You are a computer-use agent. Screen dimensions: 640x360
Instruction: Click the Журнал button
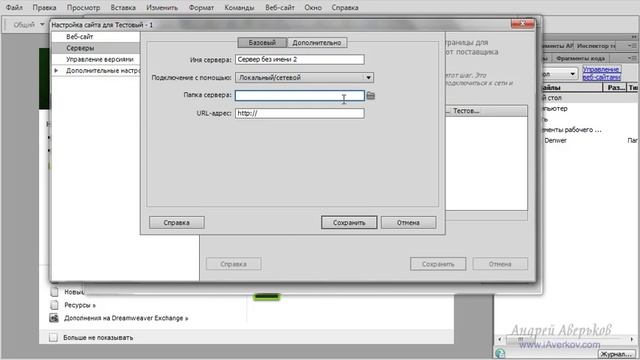[x=617, y=354]
